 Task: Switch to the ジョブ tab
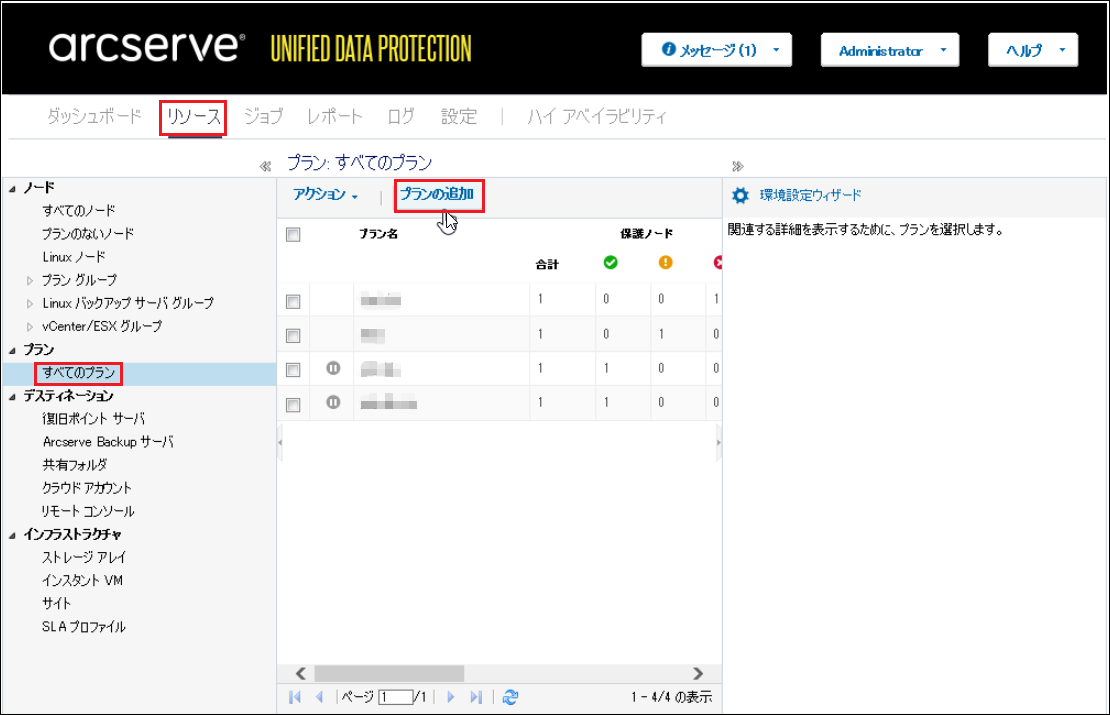[263, 117]
